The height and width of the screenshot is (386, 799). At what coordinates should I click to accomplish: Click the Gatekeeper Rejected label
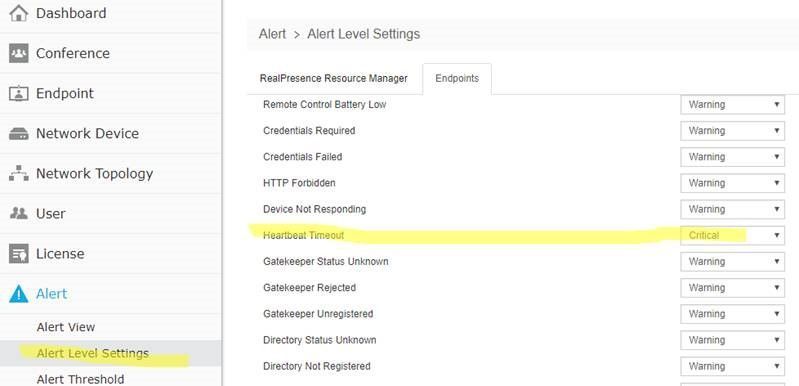(x=309, y=288)
